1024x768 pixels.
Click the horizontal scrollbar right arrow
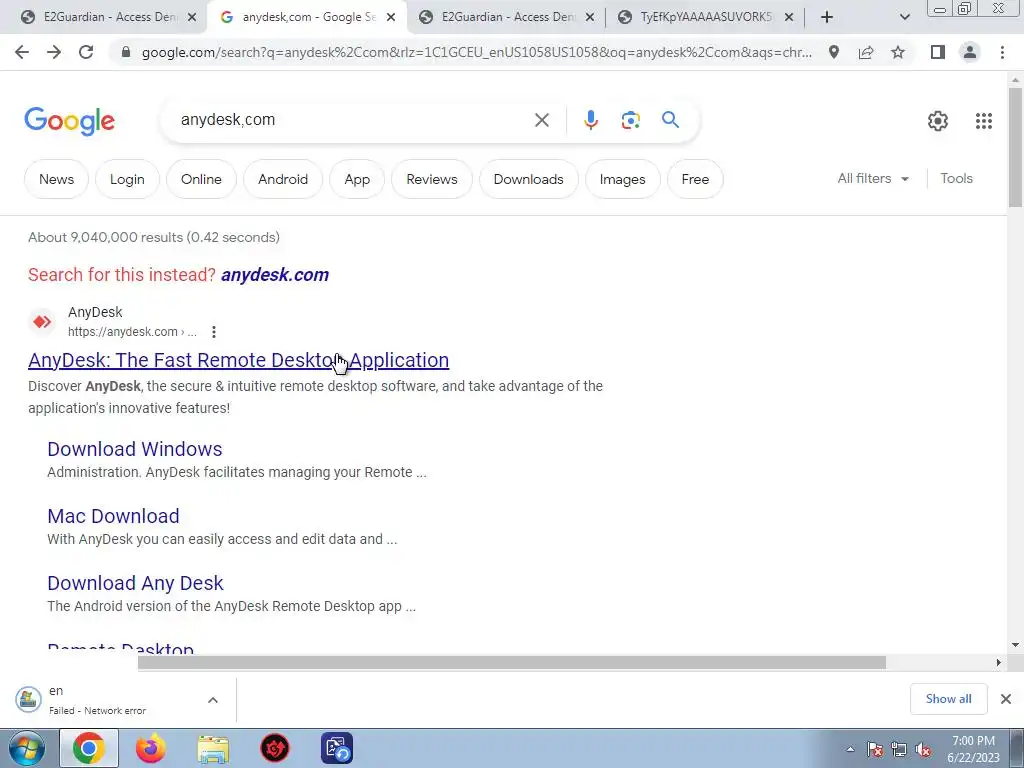998,663
